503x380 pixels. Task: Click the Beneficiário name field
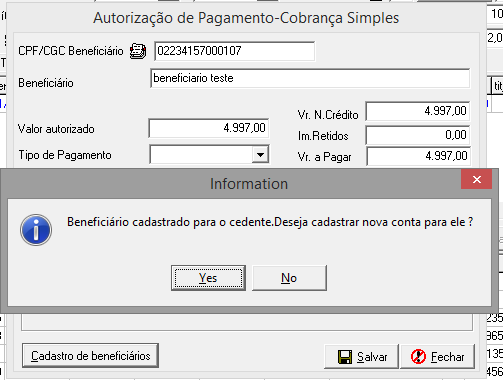point(310,78)
